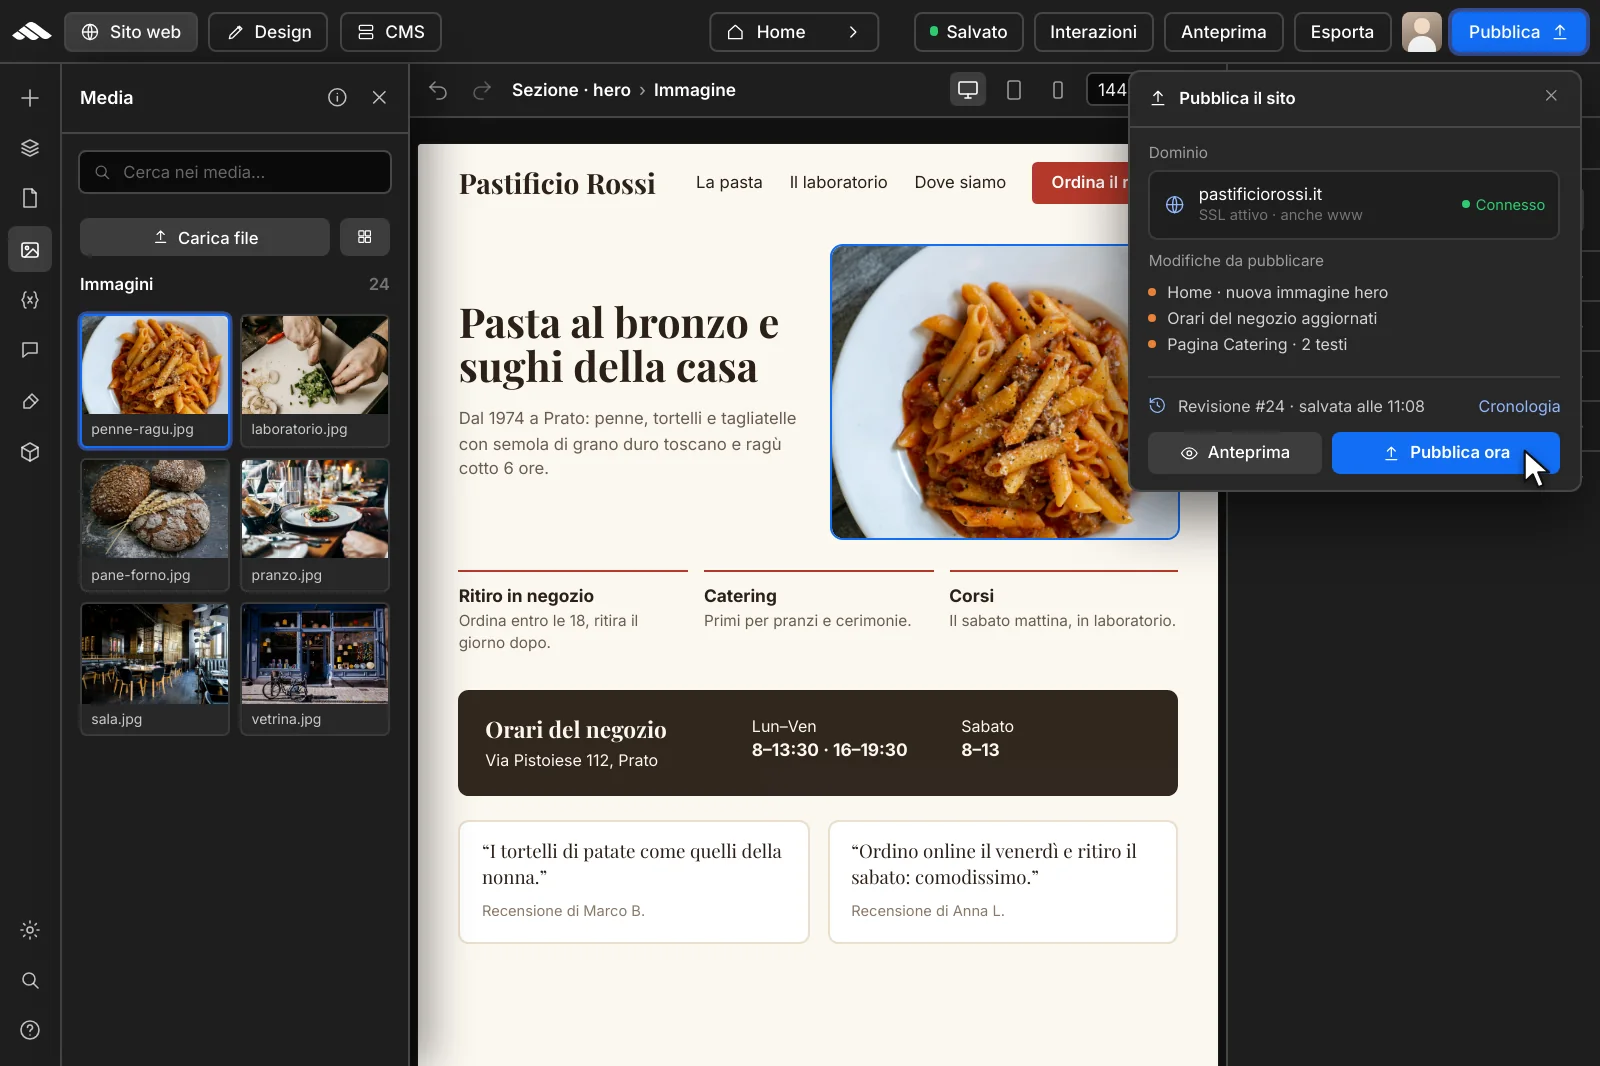
Task: Click the Salvato status indicator
Action: tap(968, 32)
